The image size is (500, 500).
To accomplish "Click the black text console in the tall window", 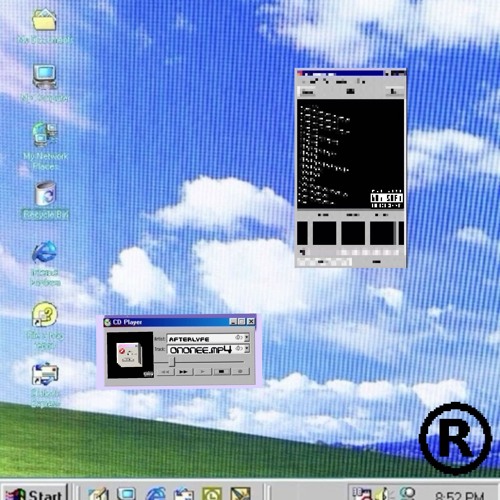I will point(350,154).
